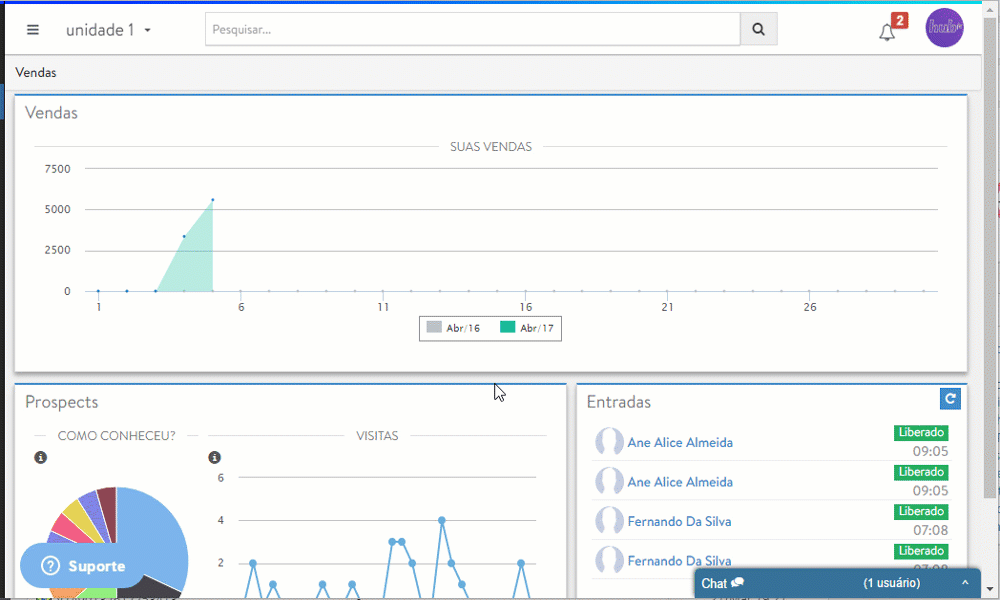Click the info icon under Como Conheceu
Viewport: 1000px width, 600px height.
click(x=41, y=458)
